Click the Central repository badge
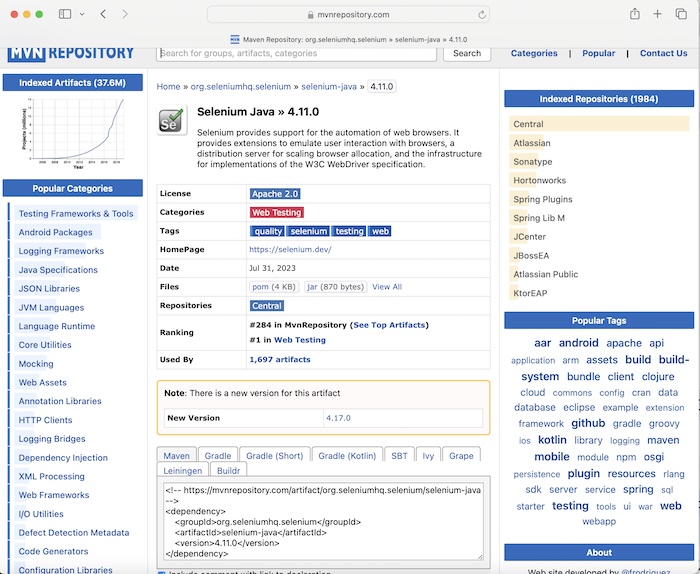The height and width of the screenshot is (574, 700). pyautogui.click(x=267, y=306)
